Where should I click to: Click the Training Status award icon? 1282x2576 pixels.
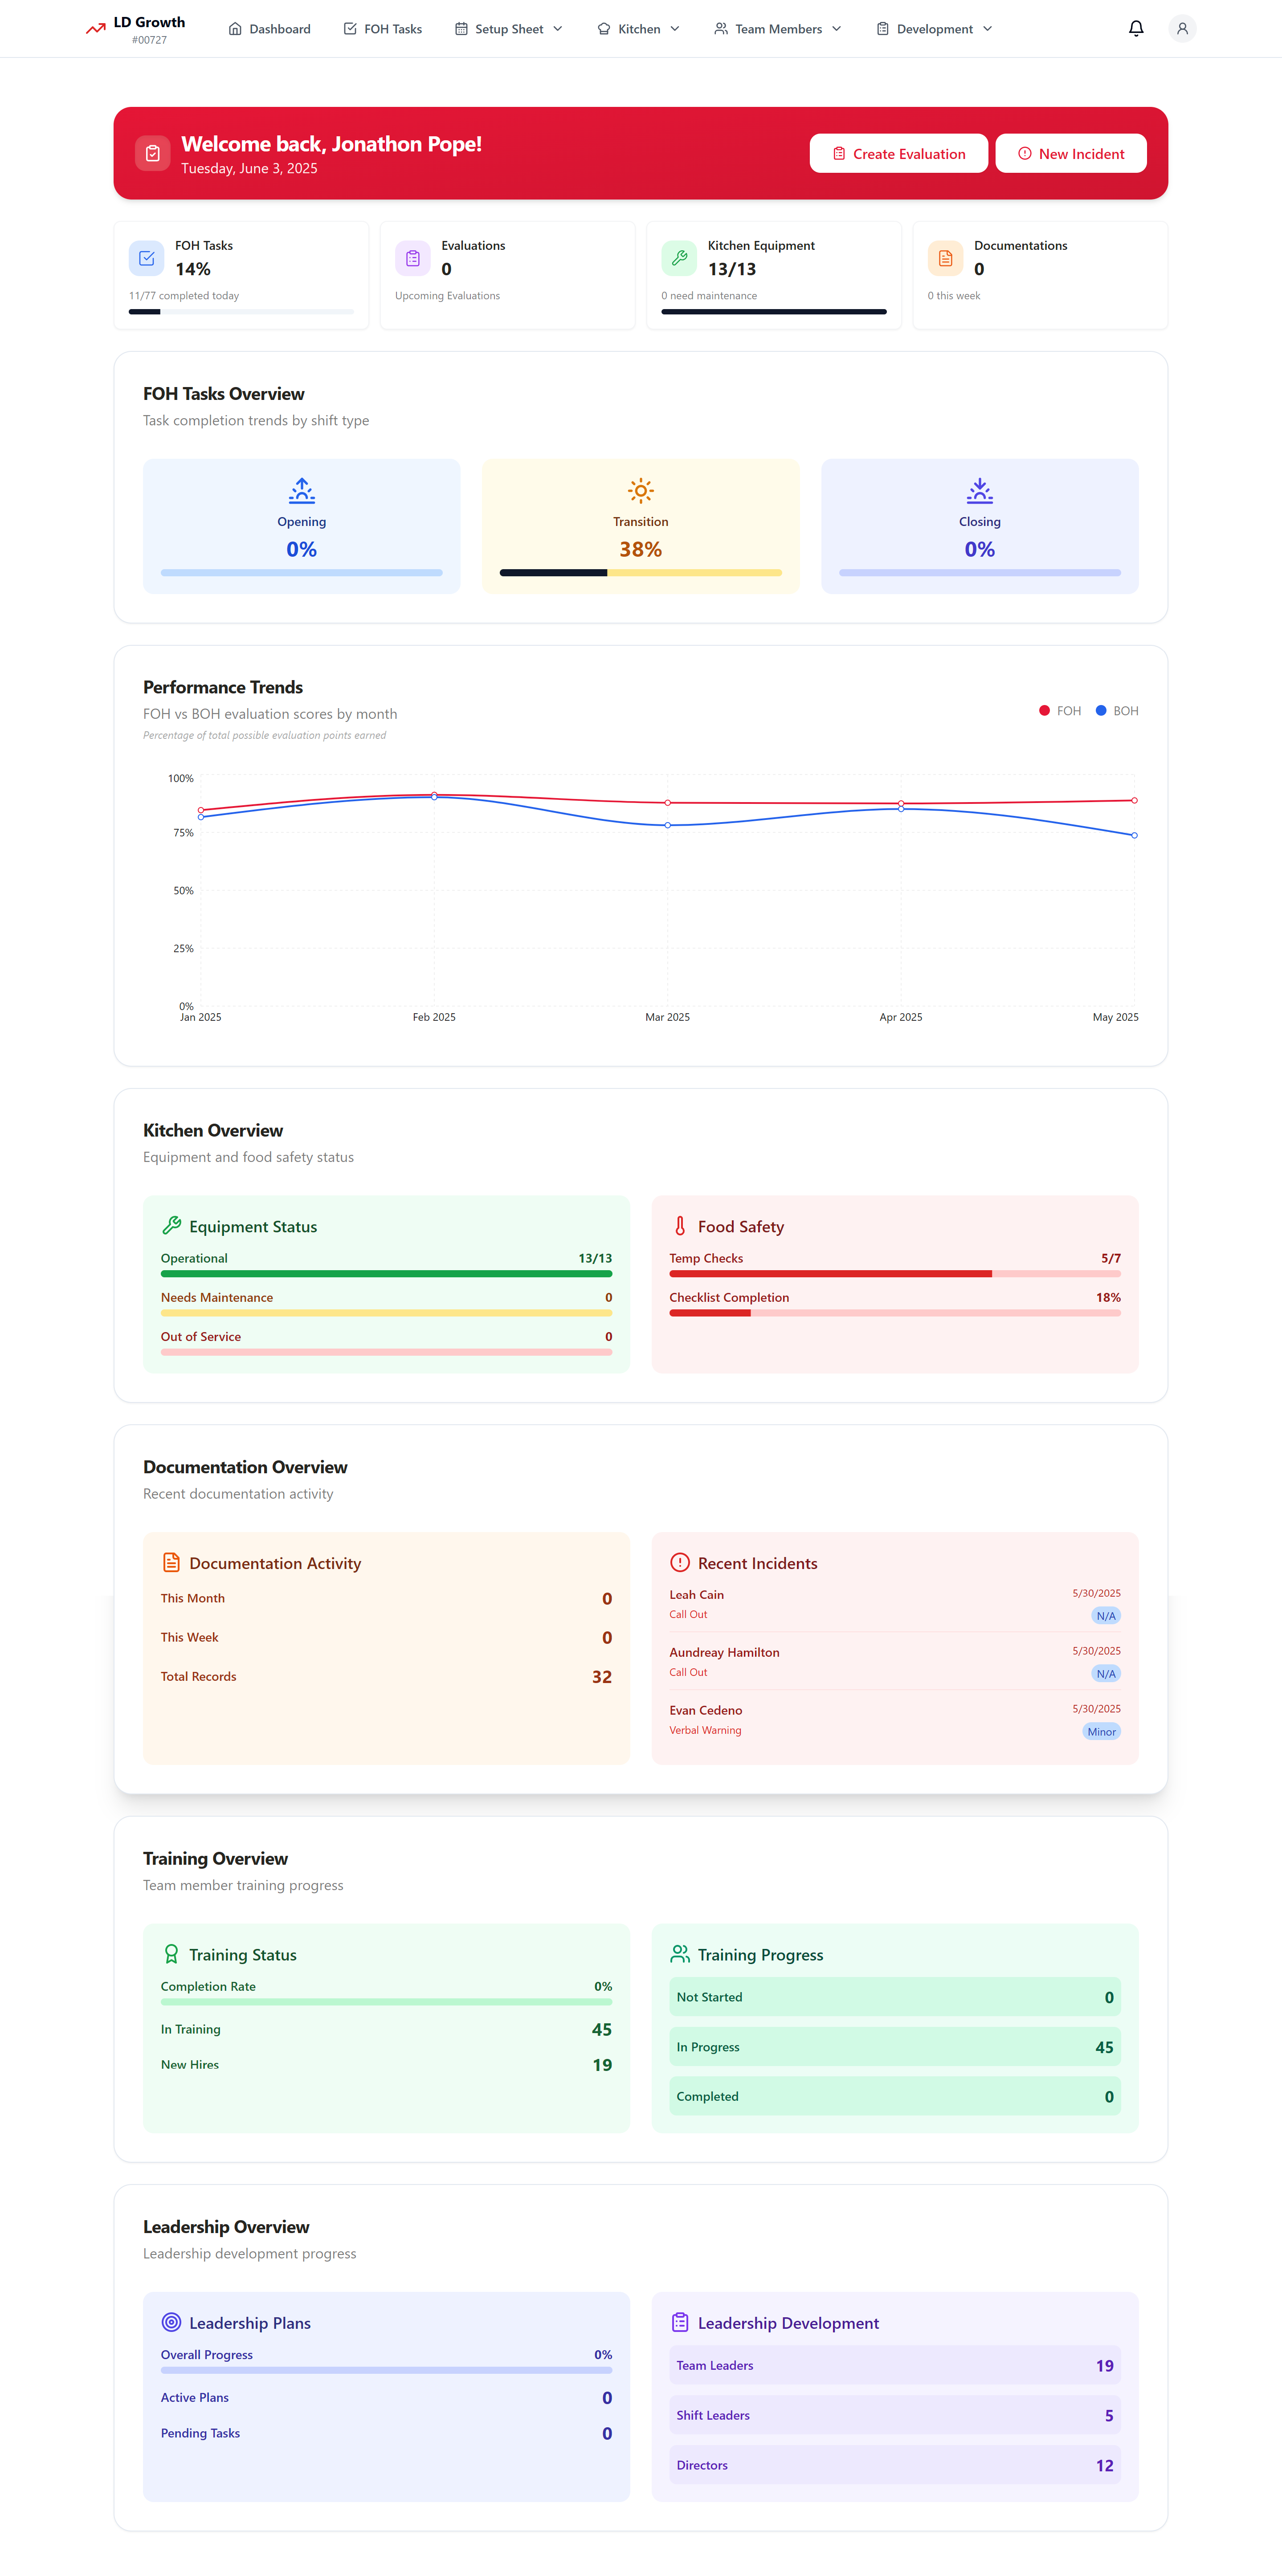pyautogui.click(x=172, y=1954)
